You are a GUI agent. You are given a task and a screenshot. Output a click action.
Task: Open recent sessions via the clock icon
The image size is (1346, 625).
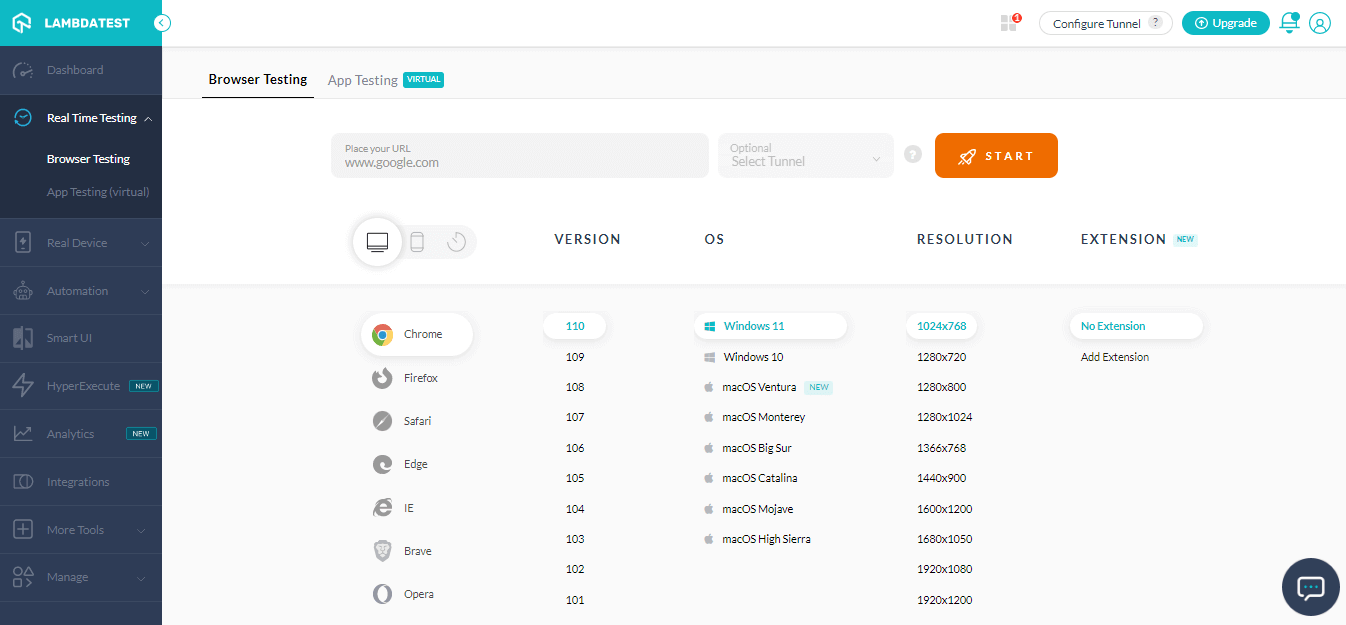(456, 241)
